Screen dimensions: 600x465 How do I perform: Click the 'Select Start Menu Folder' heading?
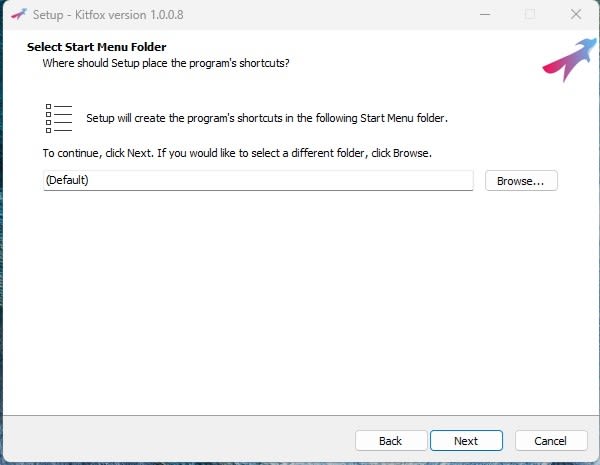pos(96,47)
